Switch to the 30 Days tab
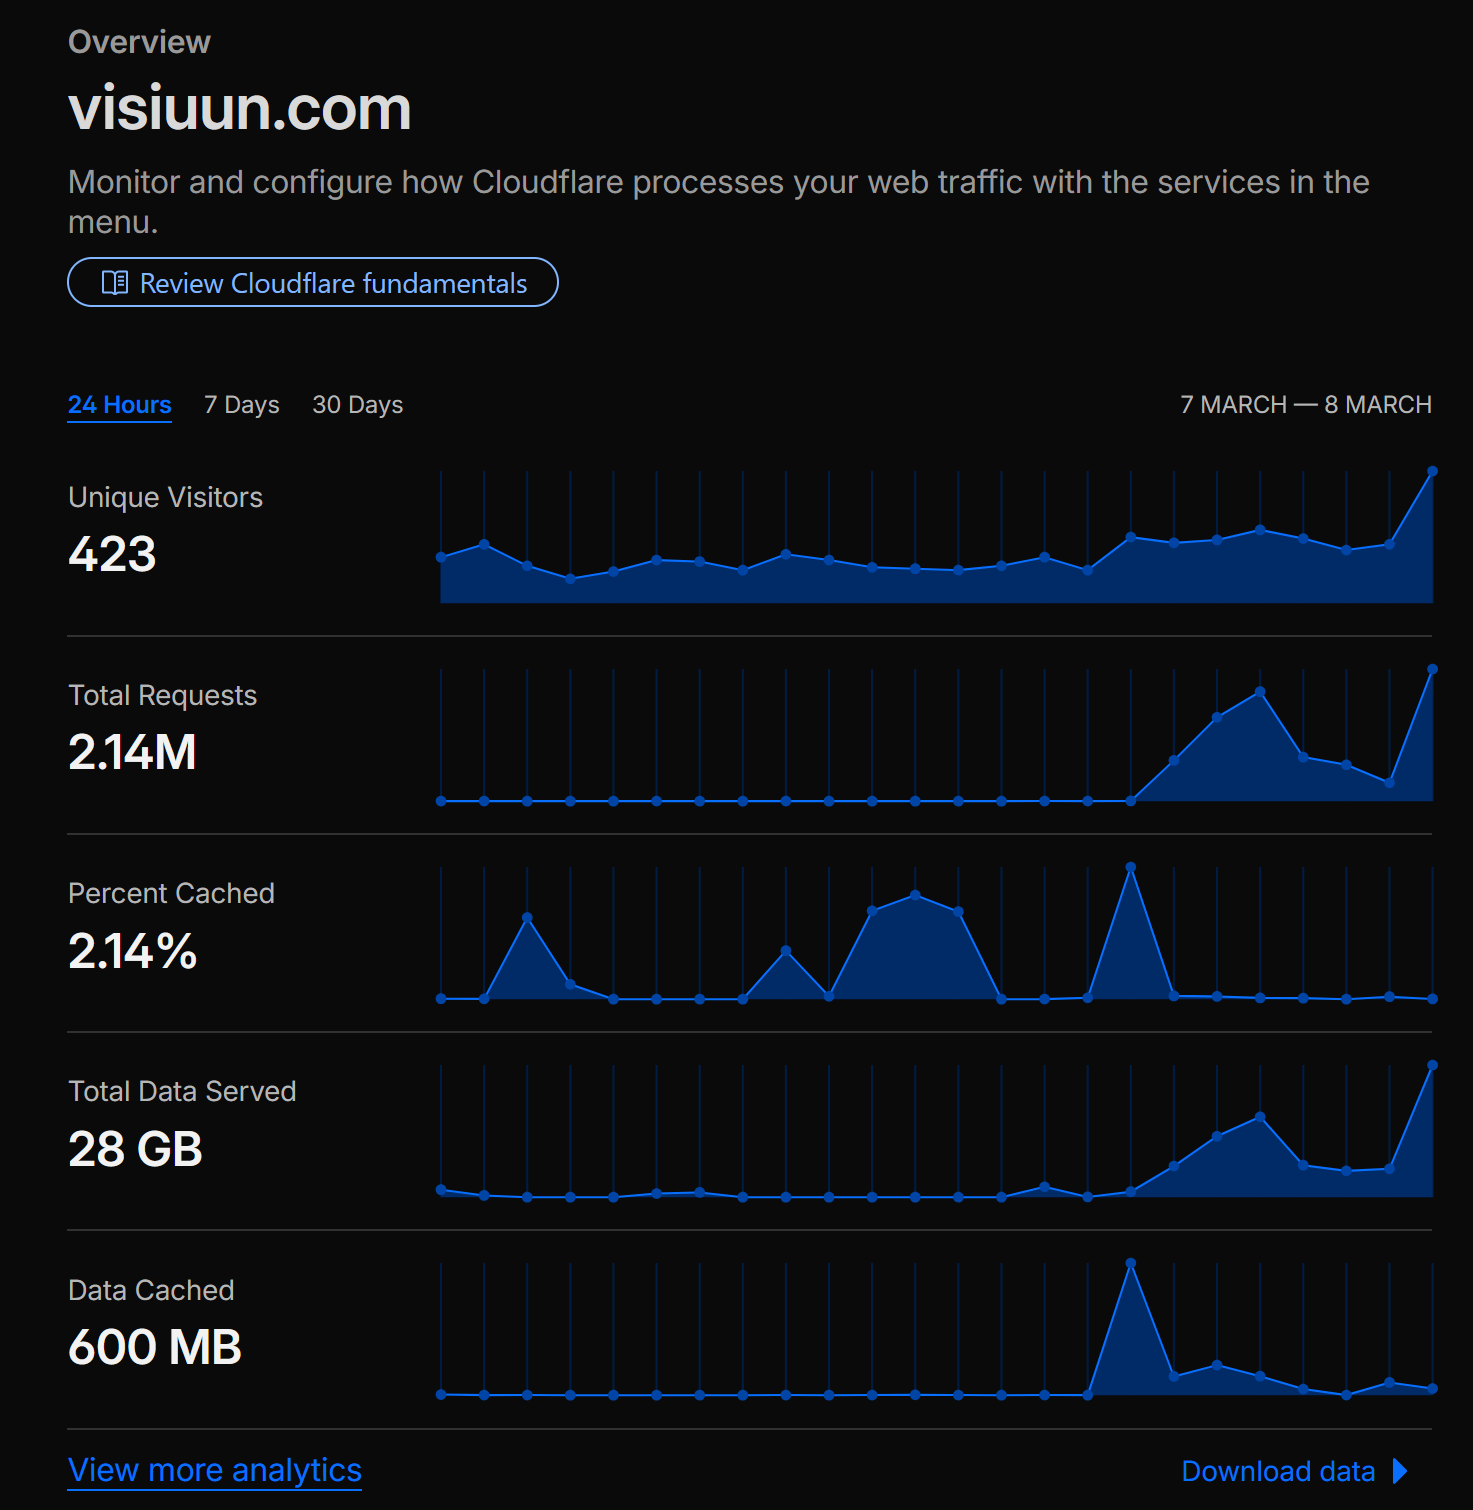 [x=358, y=405]
